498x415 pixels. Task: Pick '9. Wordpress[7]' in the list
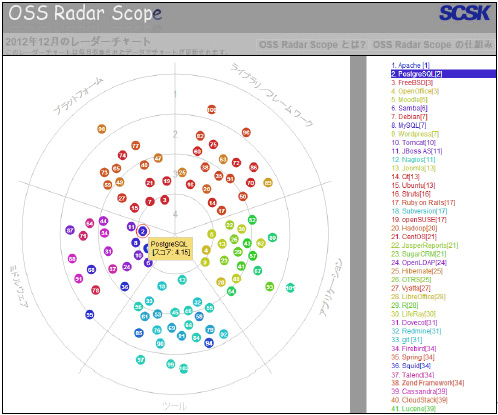pyautogui.click(x=415, y=134)
